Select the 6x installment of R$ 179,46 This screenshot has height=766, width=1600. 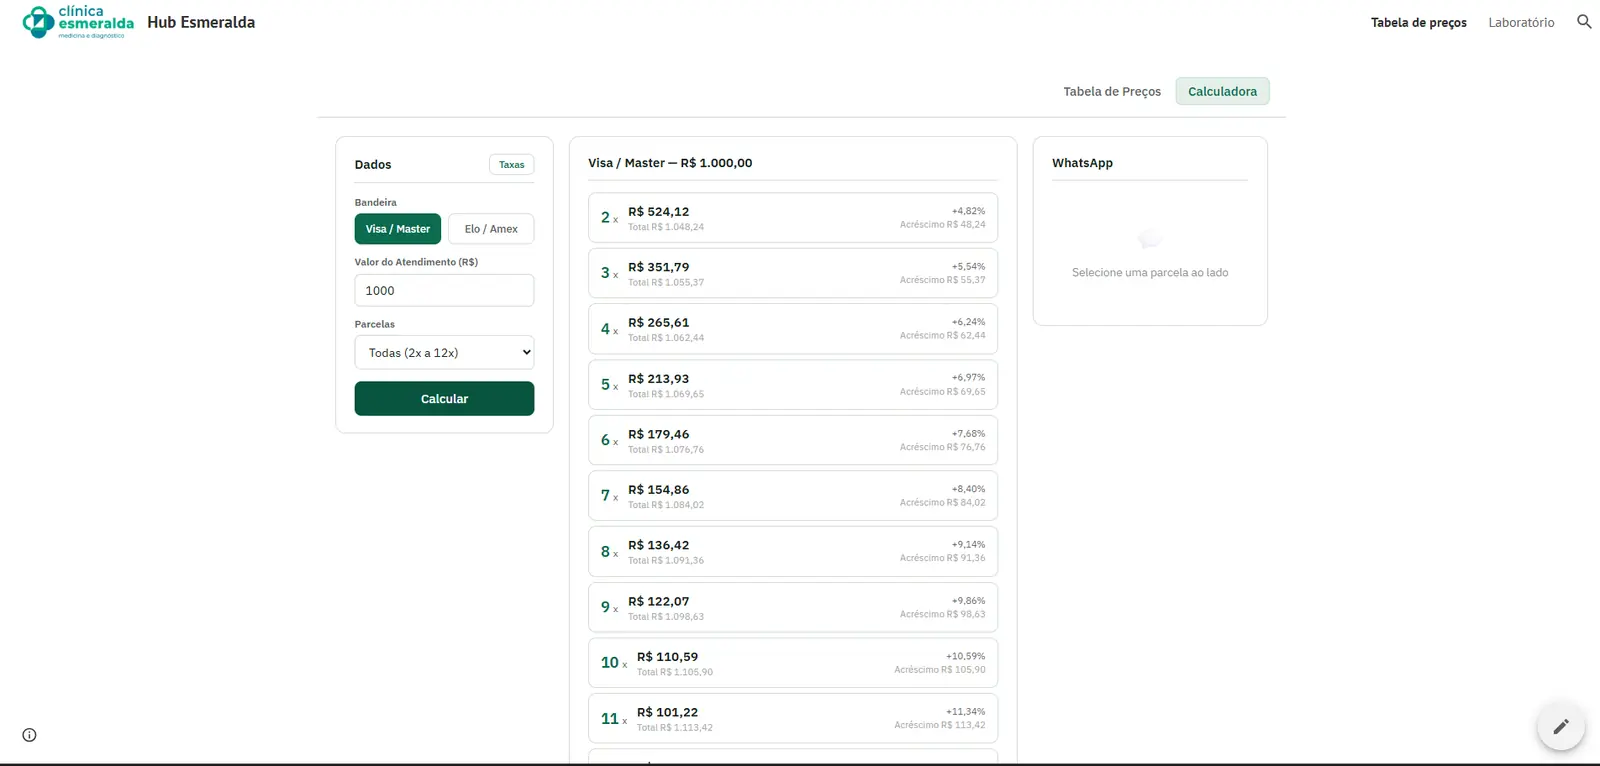(793, 440)
